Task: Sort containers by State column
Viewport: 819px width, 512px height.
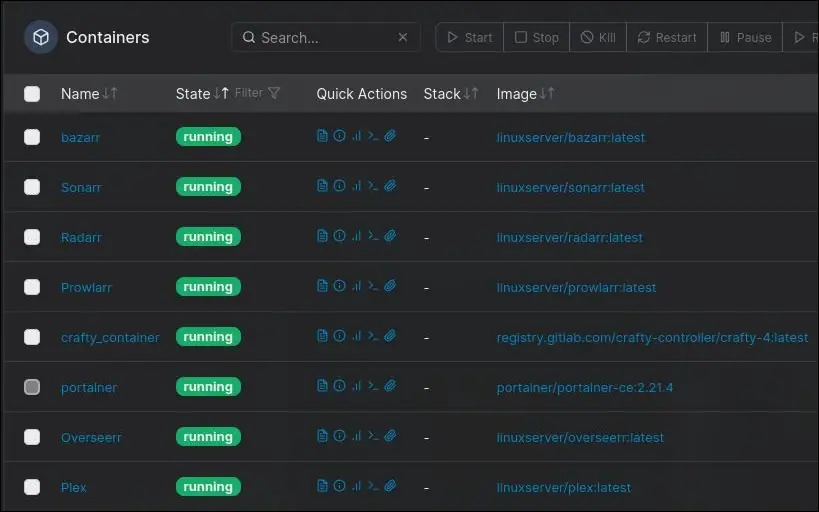Action: click(x=202, y=94)
